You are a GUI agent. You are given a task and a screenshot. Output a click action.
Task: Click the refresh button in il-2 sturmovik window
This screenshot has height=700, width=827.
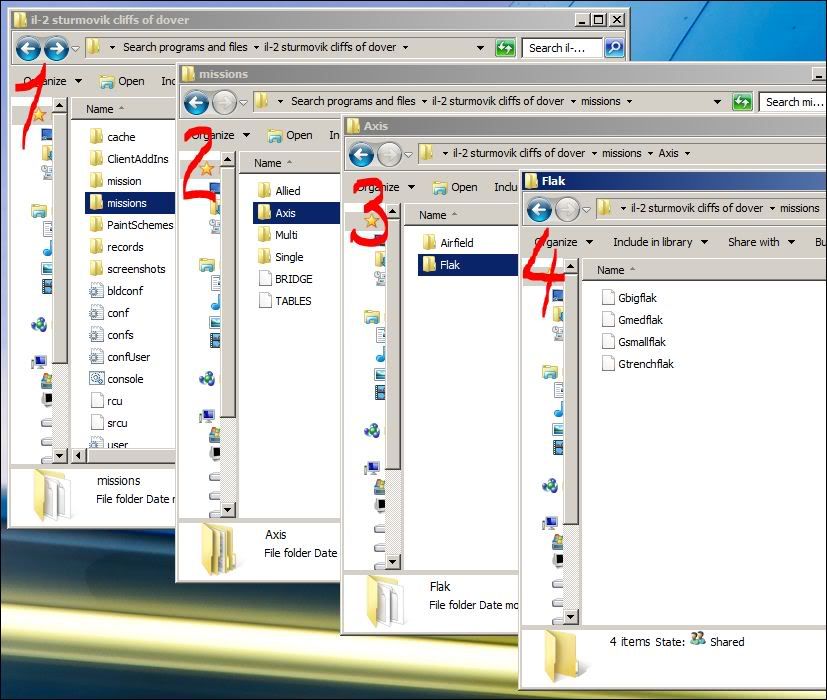click(x=505, y=48)
